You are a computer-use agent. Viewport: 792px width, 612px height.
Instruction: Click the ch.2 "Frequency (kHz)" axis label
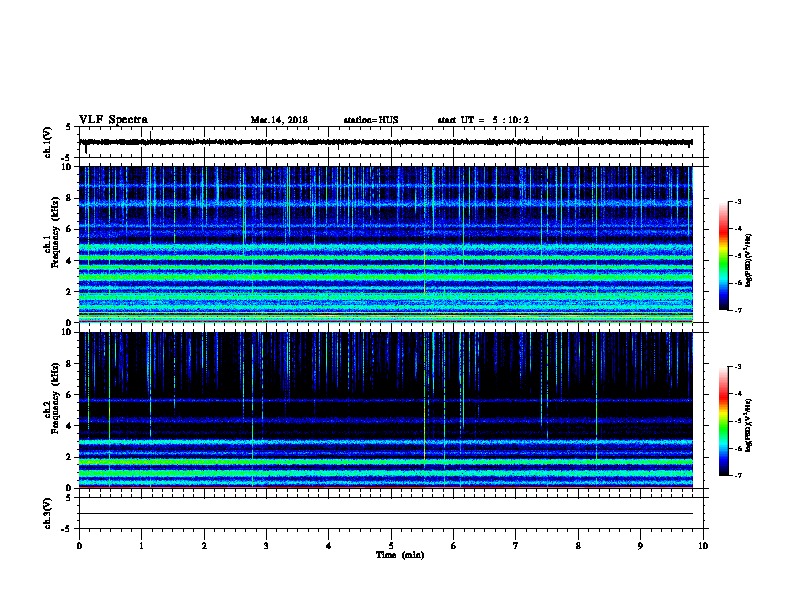55,398
